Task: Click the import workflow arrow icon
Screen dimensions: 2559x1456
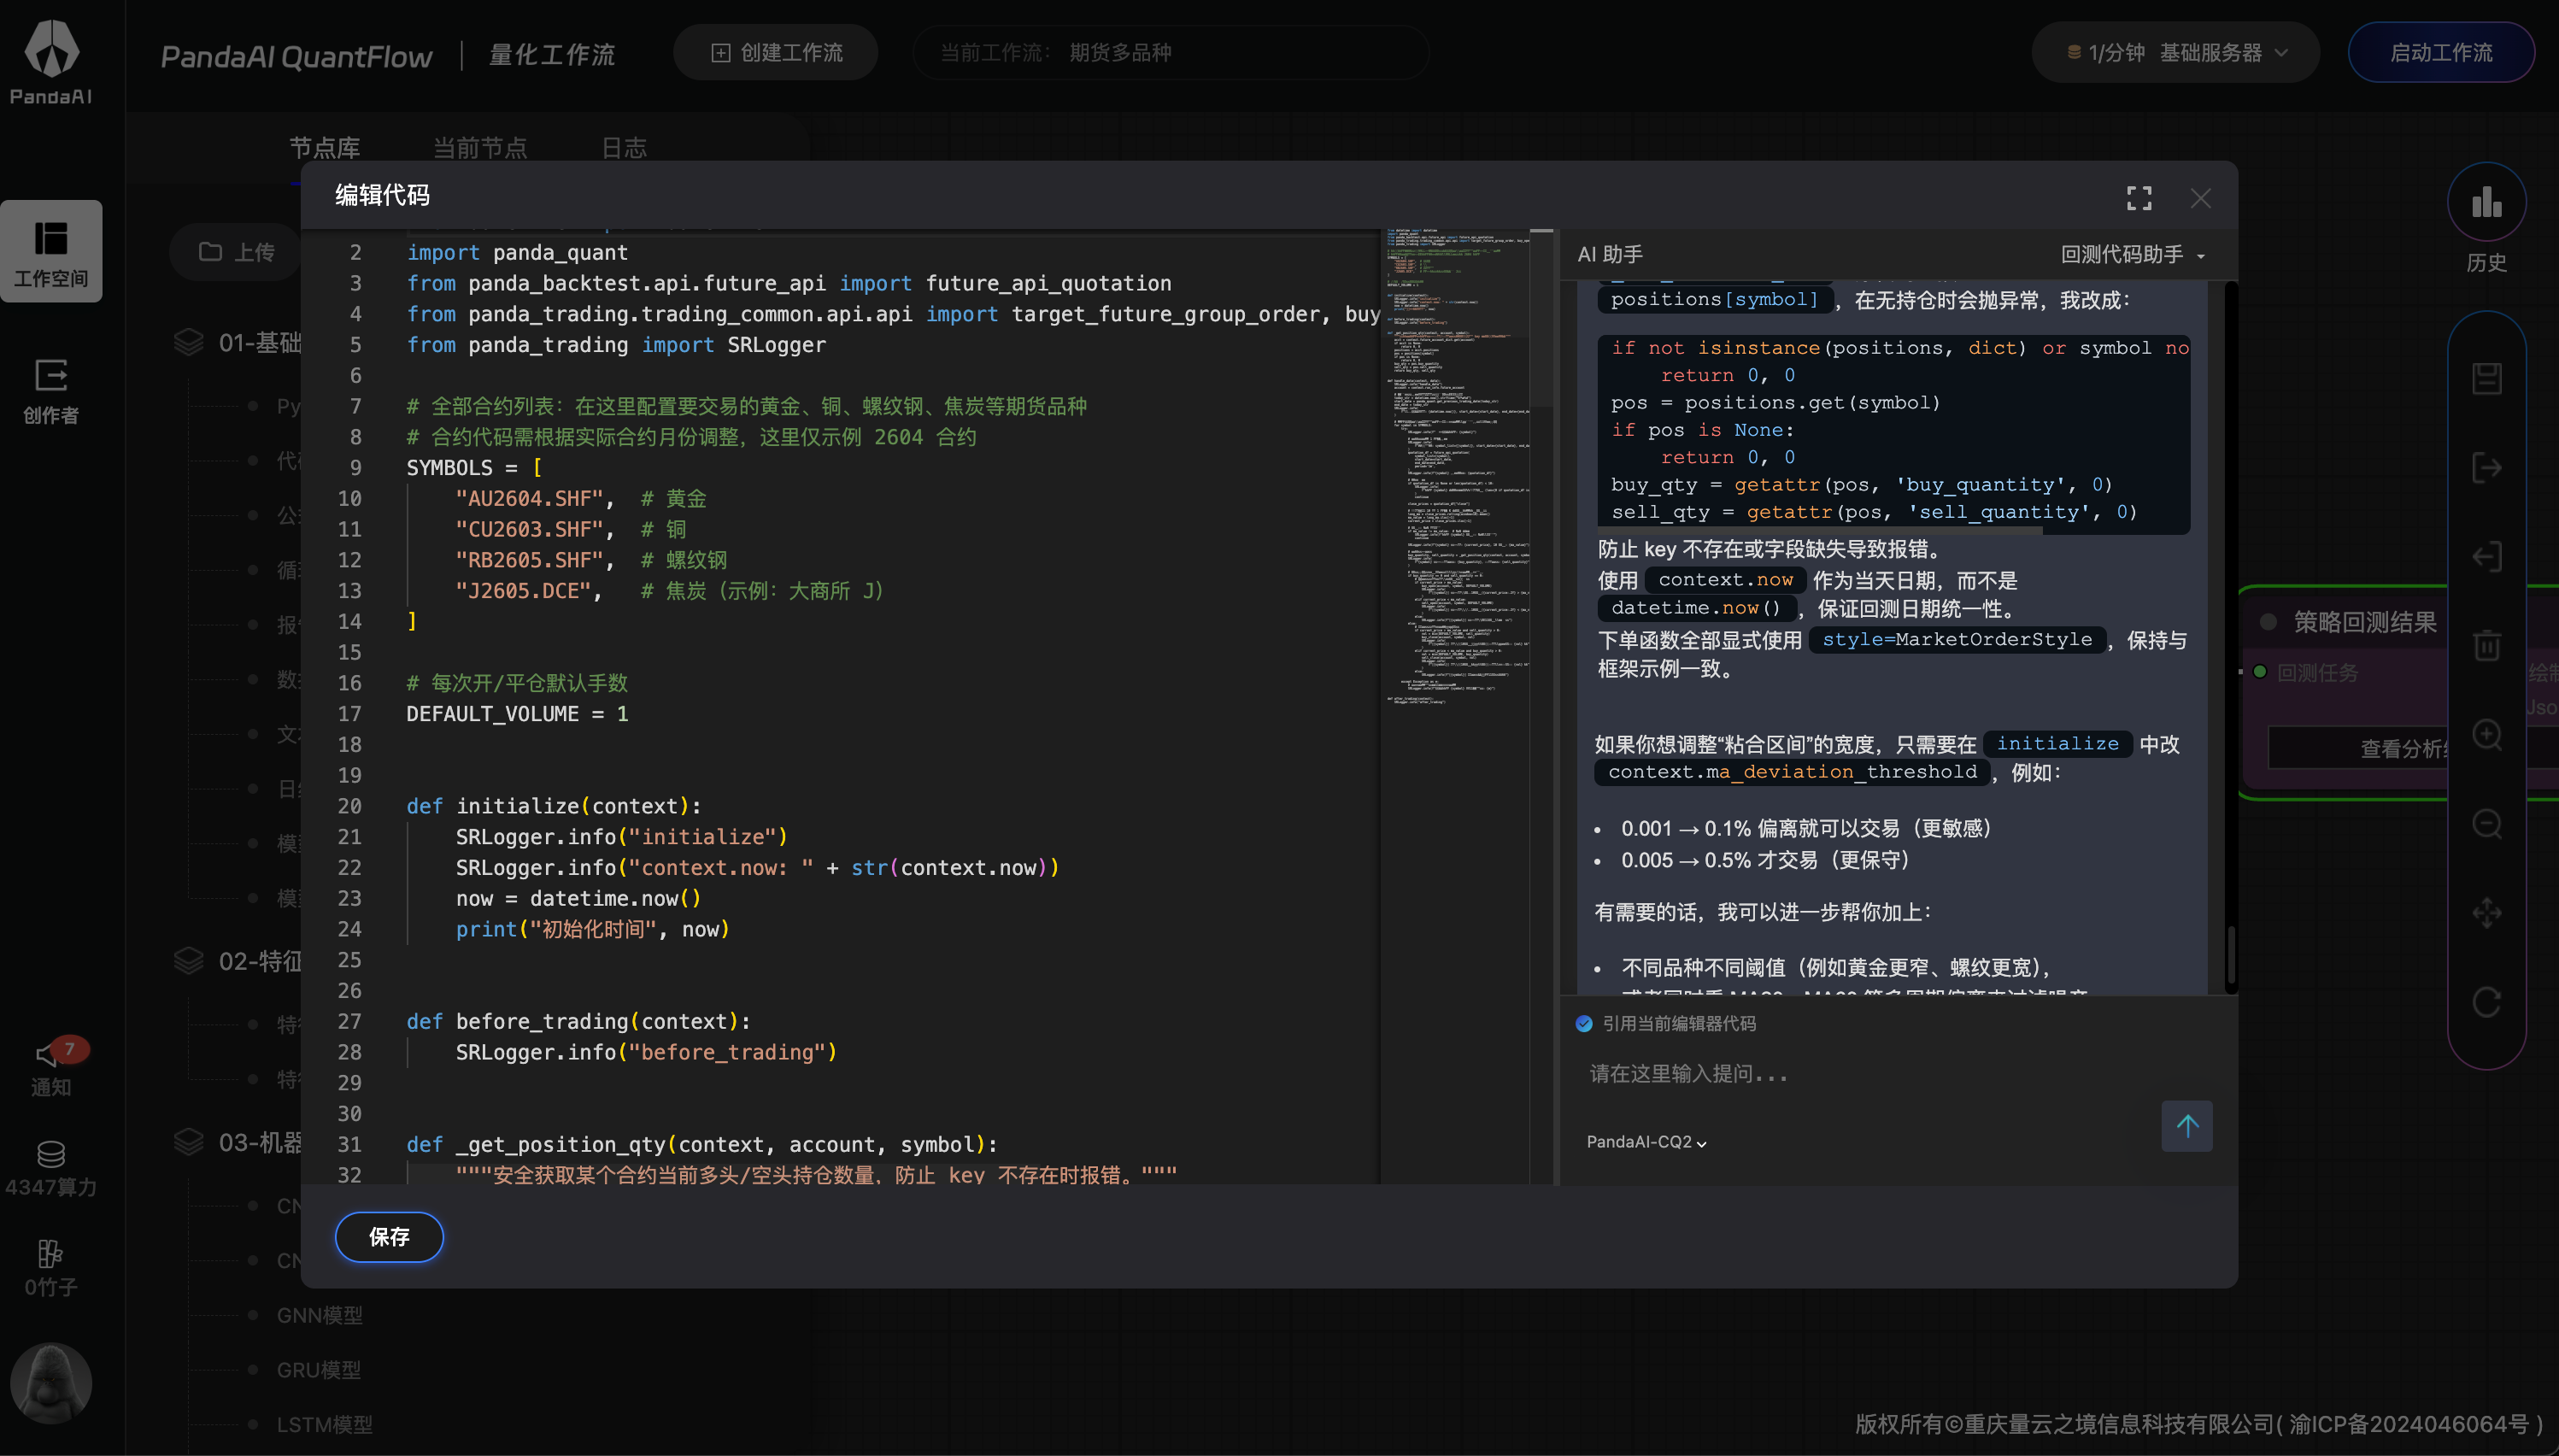Action: pos(2487,557)
